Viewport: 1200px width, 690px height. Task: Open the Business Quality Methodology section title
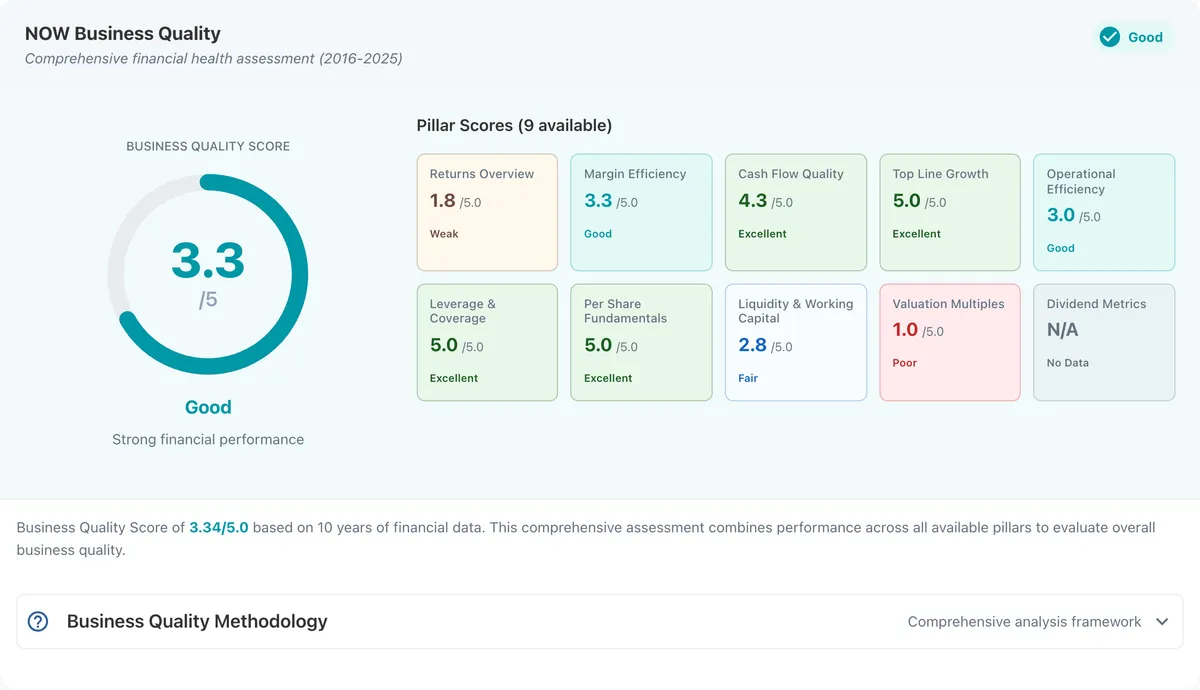(197, 621)
